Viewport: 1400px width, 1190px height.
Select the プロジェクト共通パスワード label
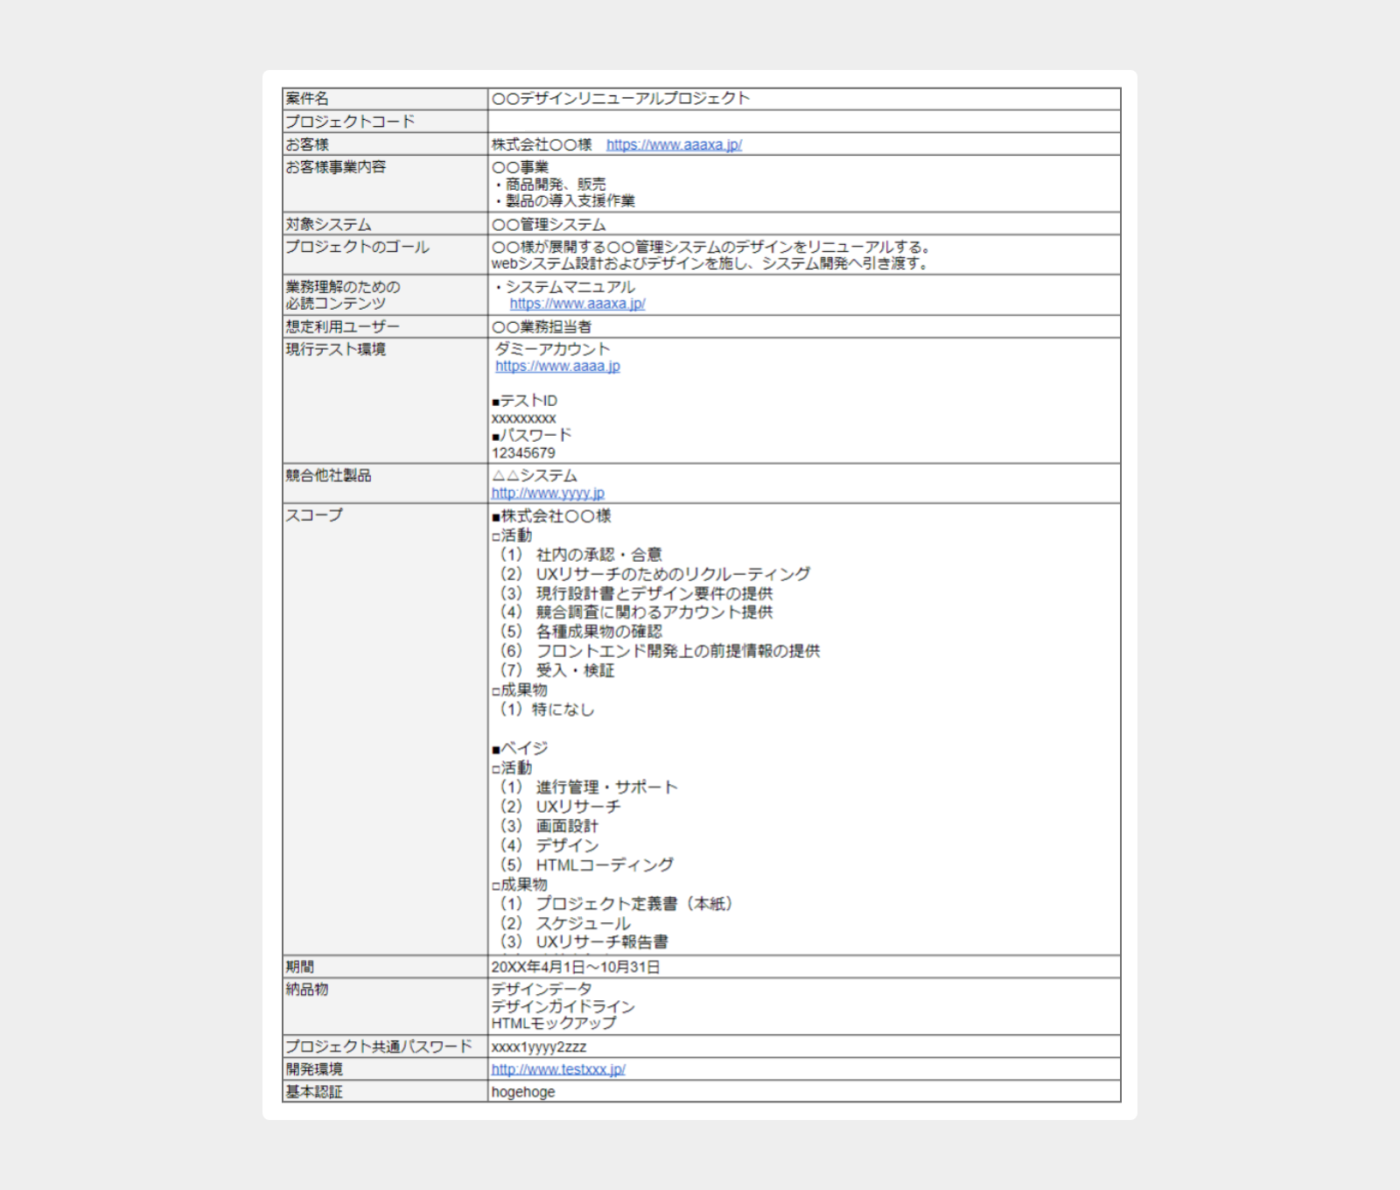click(x=379, y=1046)
